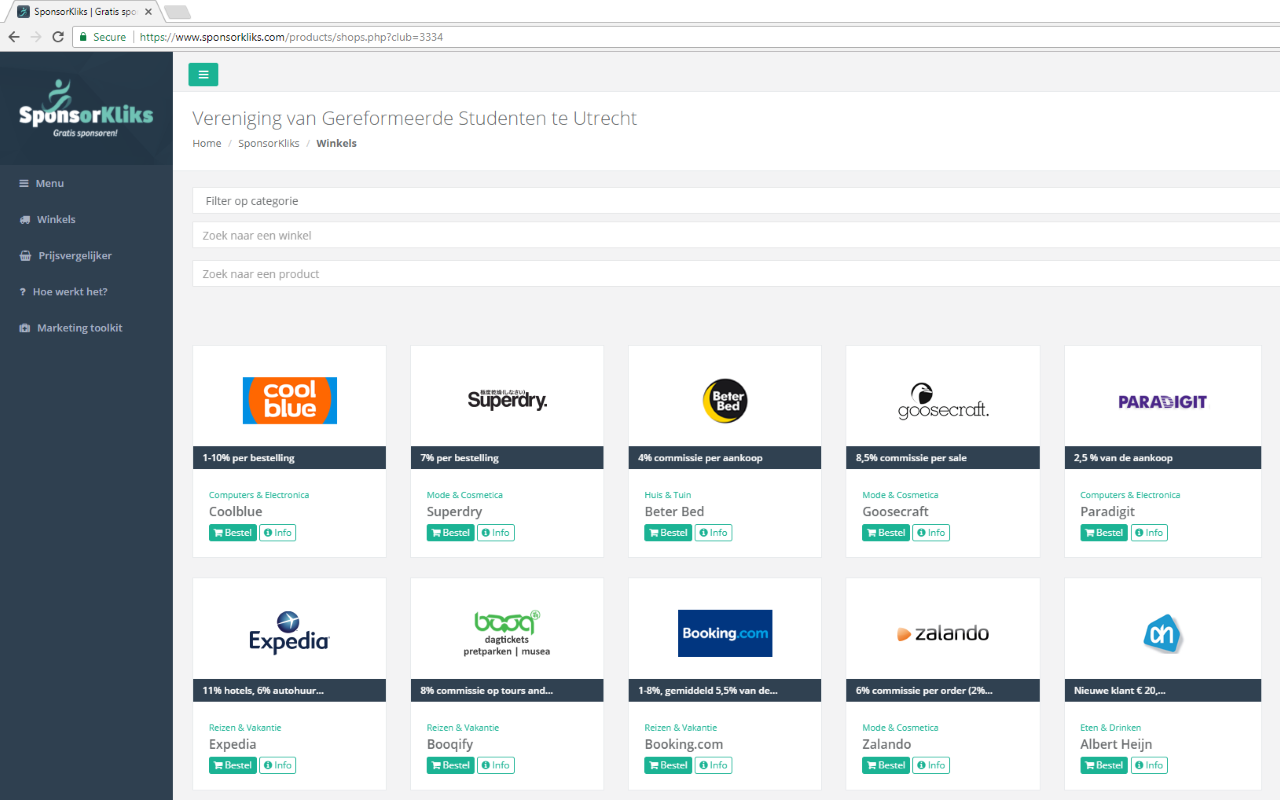Image resolution: width=1280 pixels, height=800 pixels.
Task: Click browser reload button
Action: click(x=58, y=37)
